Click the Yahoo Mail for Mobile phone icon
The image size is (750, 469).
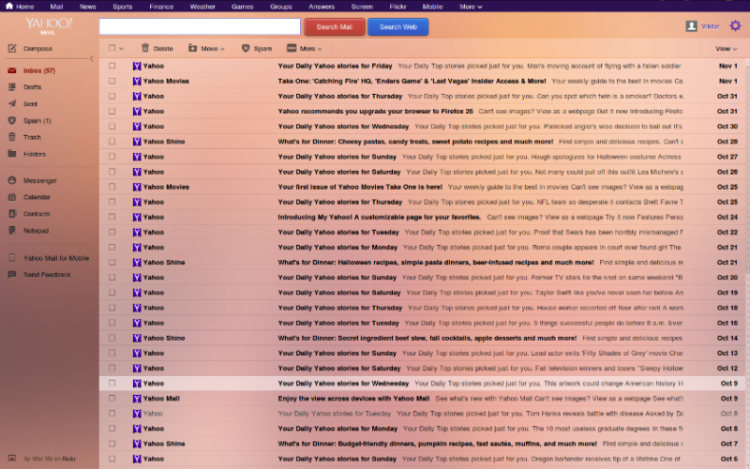pos(12,258)
